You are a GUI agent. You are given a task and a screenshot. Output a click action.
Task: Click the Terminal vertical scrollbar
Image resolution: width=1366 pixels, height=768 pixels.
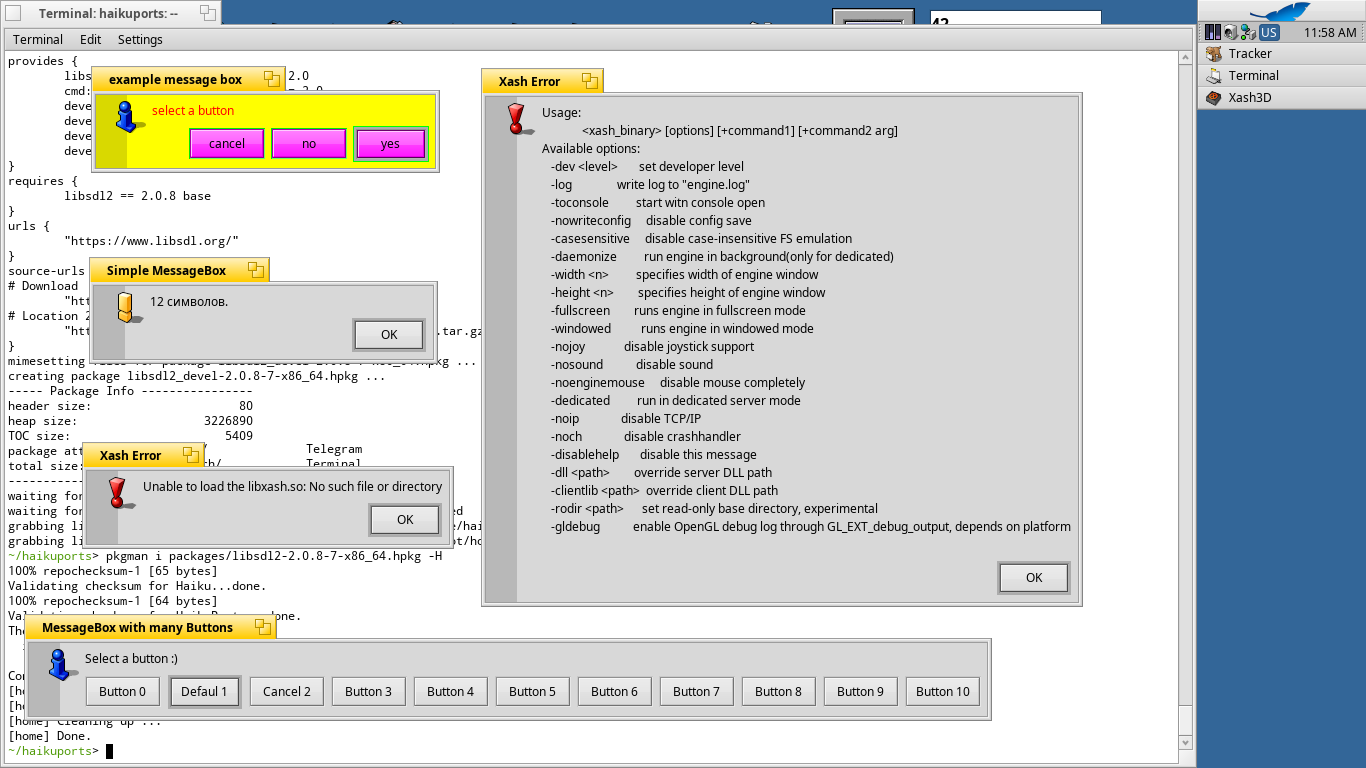(x=1185, y=400)
